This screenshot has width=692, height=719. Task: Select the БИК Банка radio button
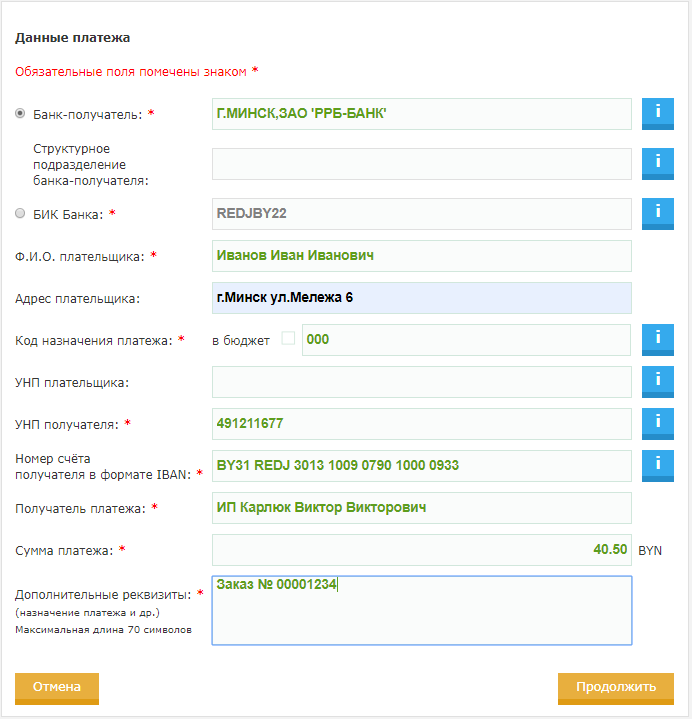21,213
